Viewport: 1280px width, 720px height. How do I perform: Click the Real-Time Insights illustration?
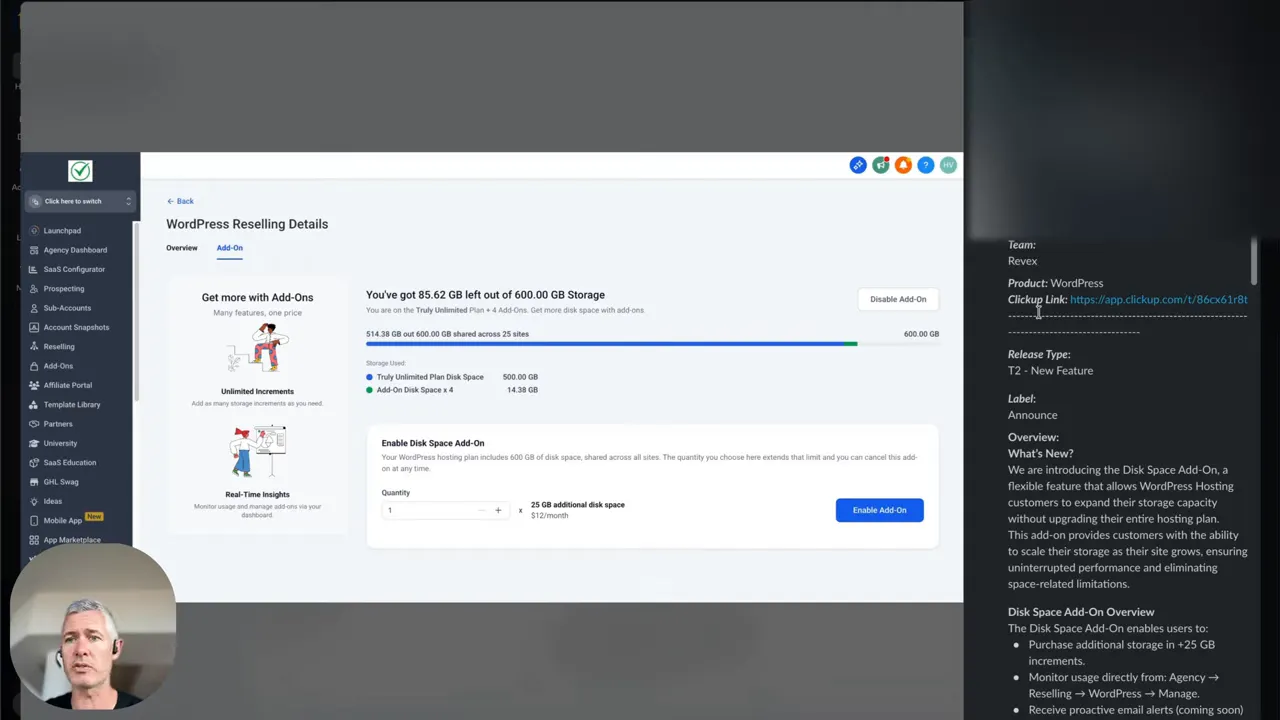pos(257,453)
